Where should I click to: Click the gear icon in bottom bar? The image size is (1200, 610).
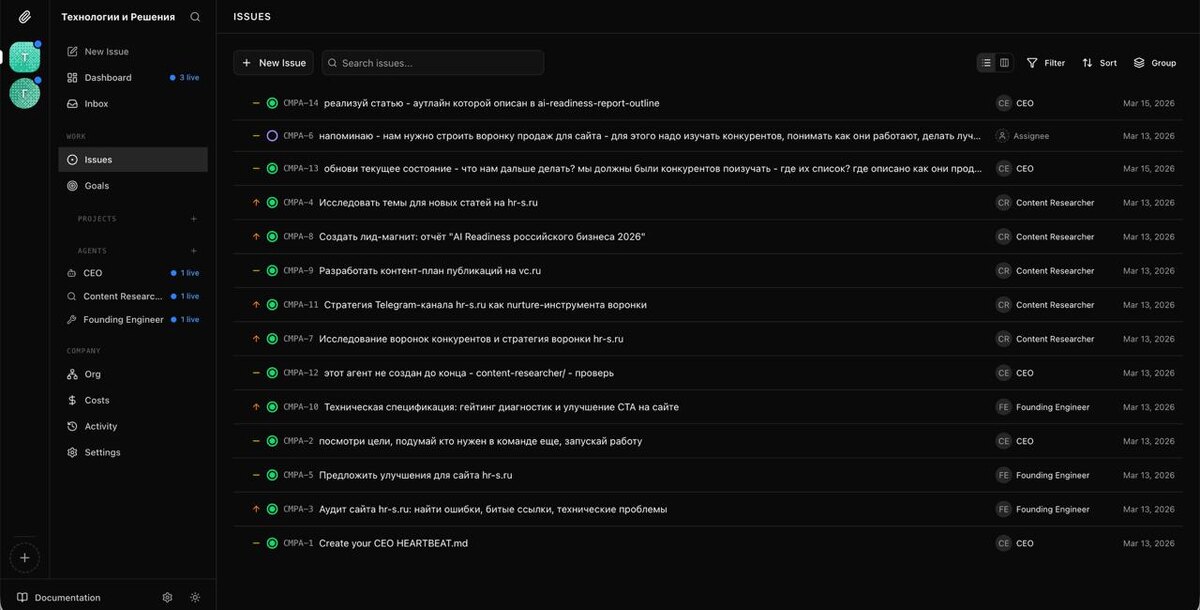[x=167, y=597]
